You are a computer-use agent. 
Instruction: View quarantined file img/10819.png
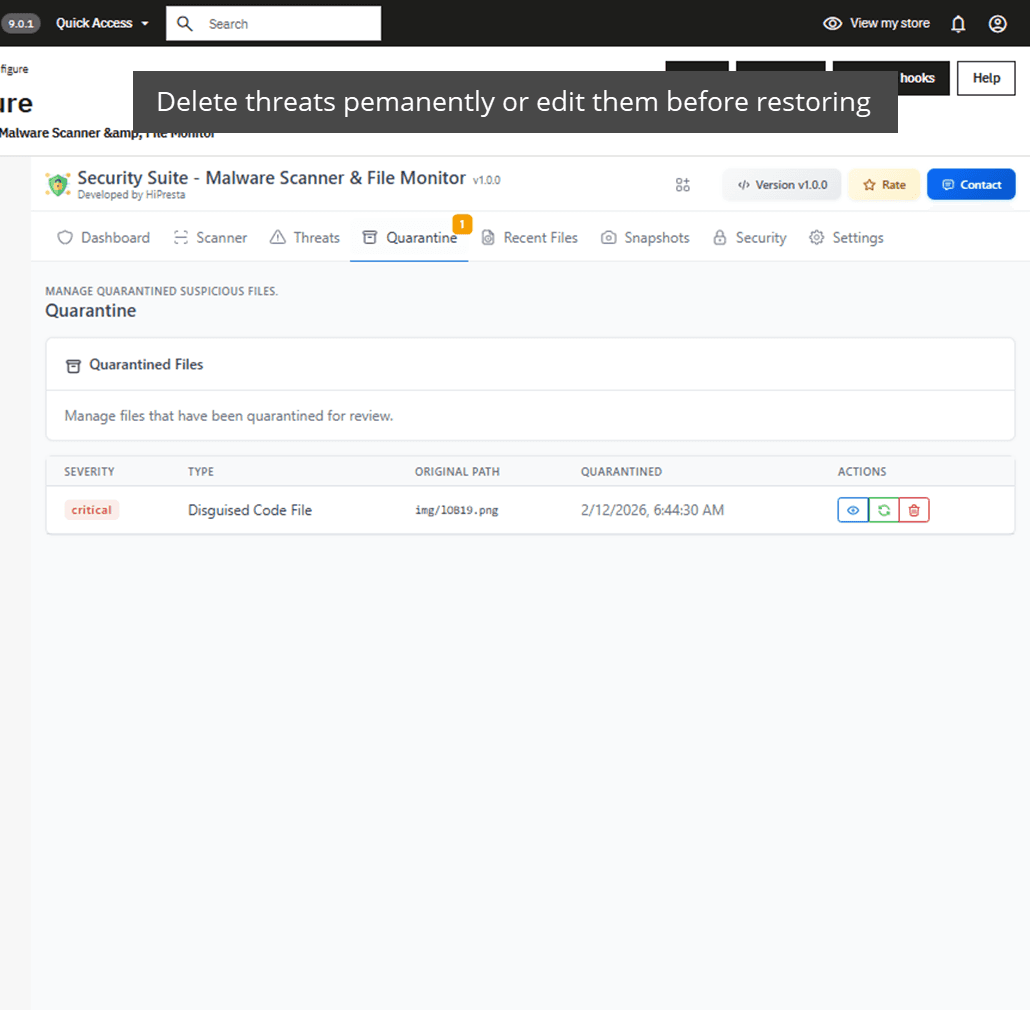tap(853, 510)
